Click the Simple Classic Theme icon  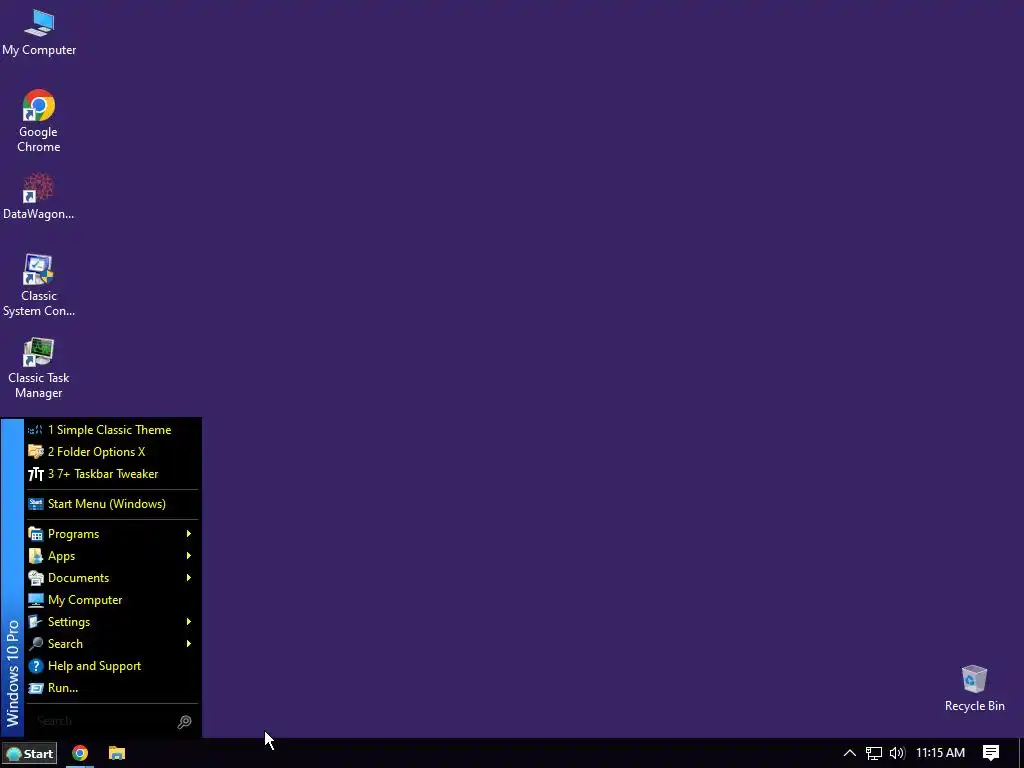[x=36, y=430]
